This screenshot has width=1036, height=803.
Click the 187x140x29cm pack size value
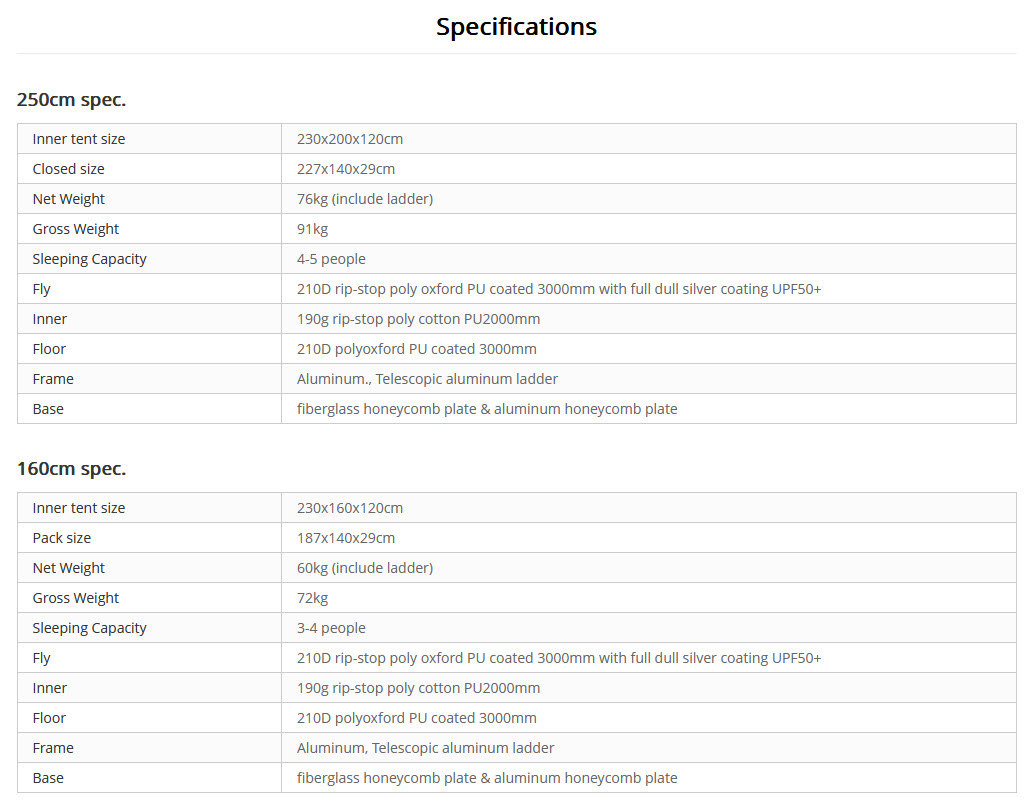[346, 538]
